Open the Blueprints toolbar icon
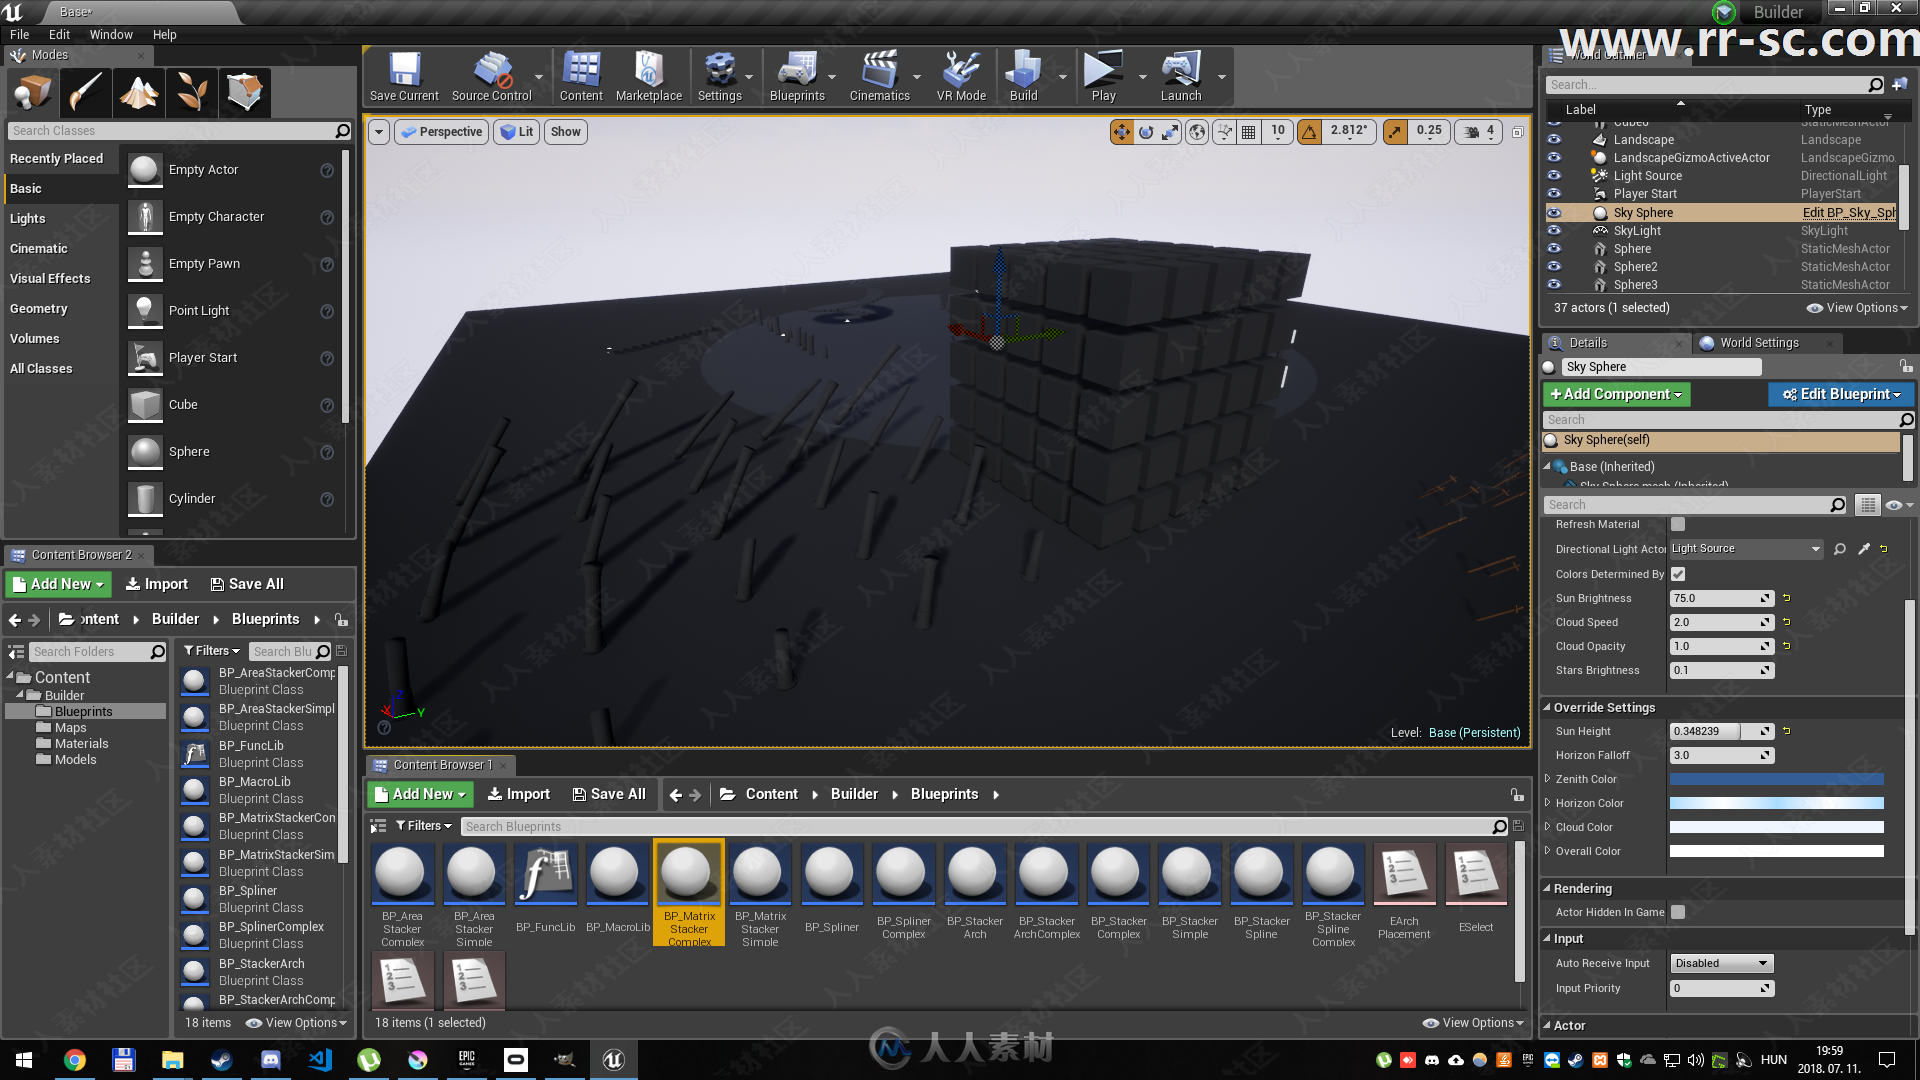Image resolution: width=1920 pixels, height=1080 pixels. click(797, 77)
